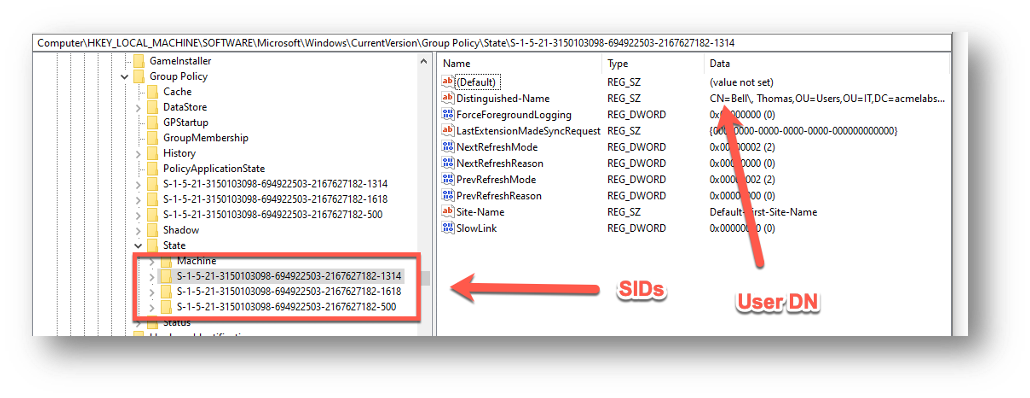Expand the Machine subkey under State

tap(152, 261)
